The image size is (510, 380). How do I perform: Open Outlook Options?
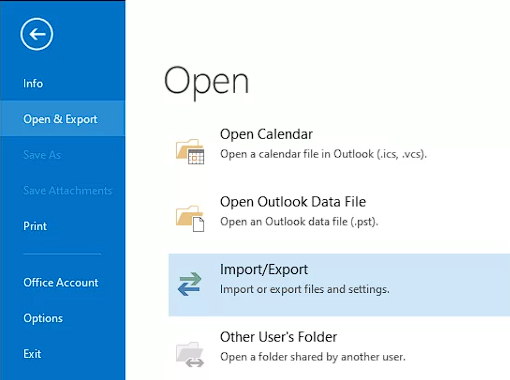[43, 318]
